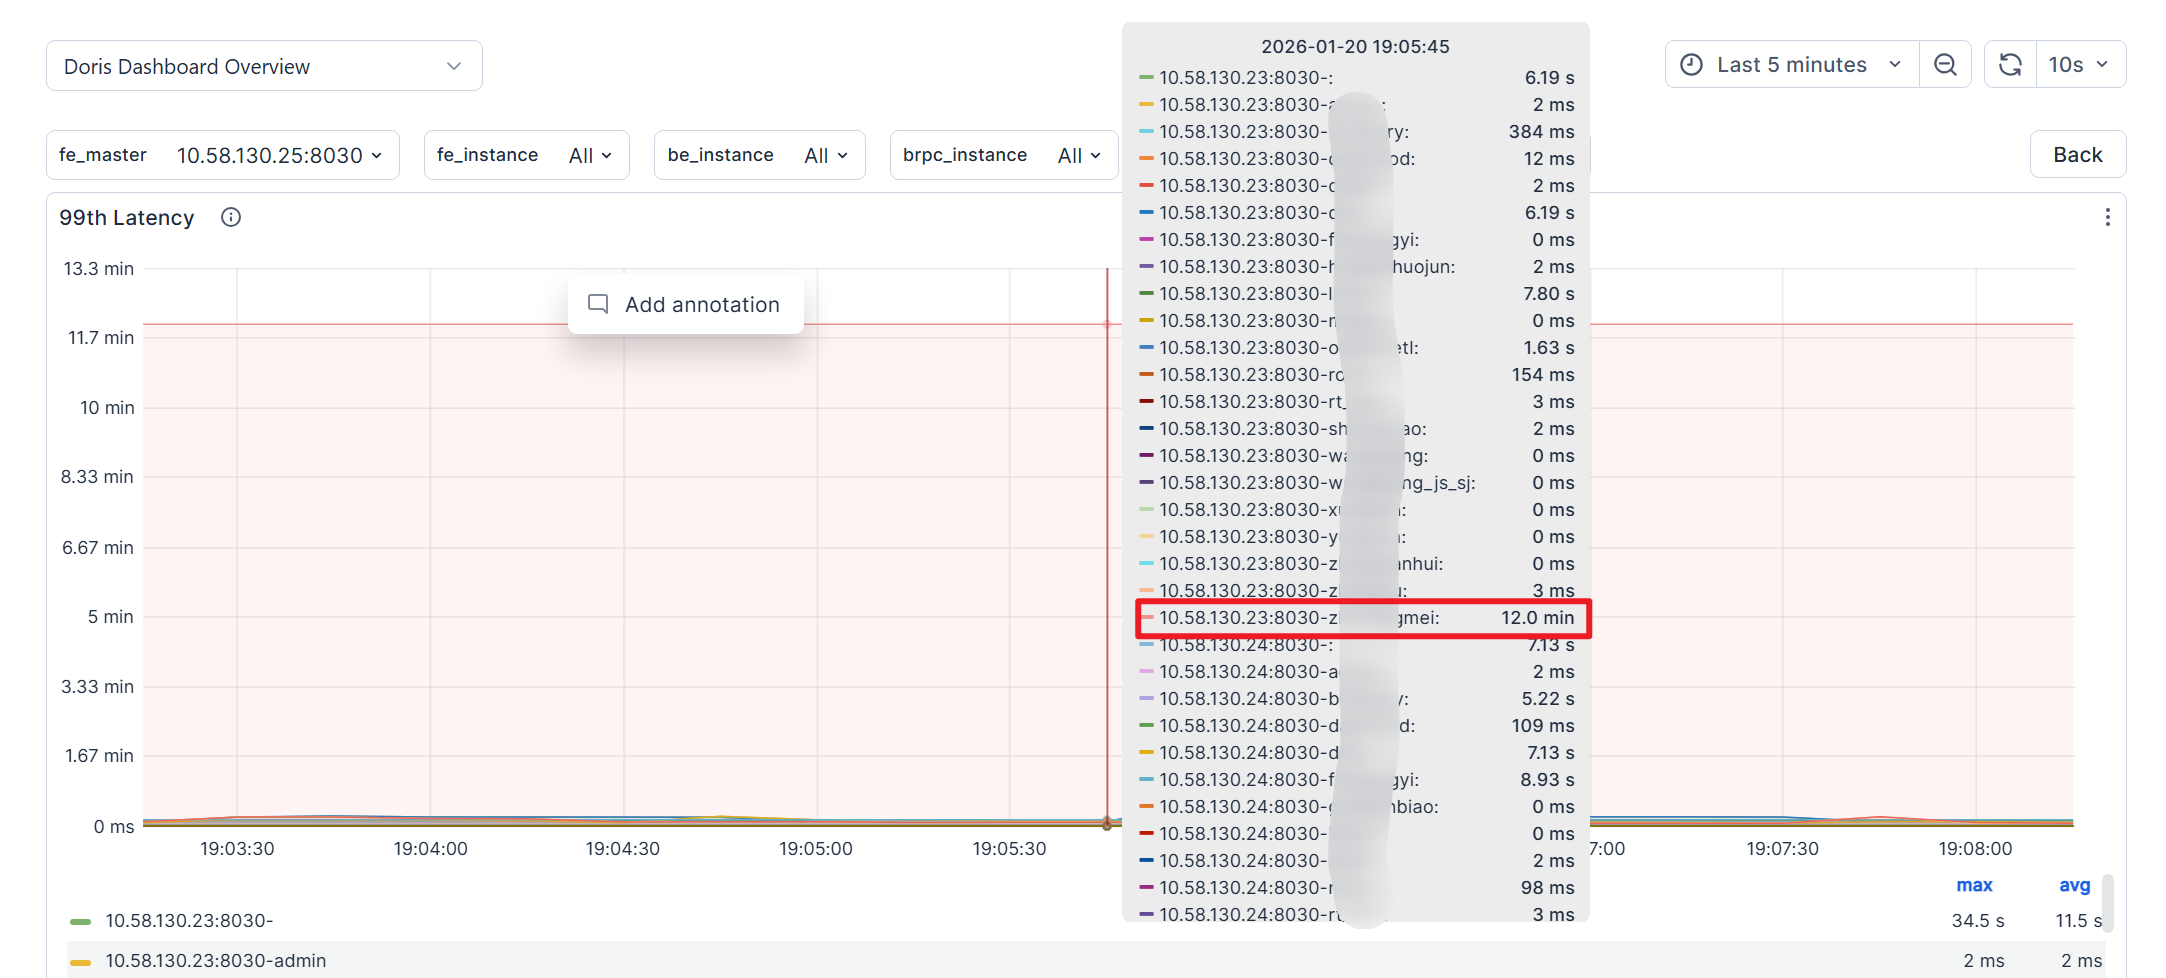Click the zoom out time range icon

pos(1945,65)
